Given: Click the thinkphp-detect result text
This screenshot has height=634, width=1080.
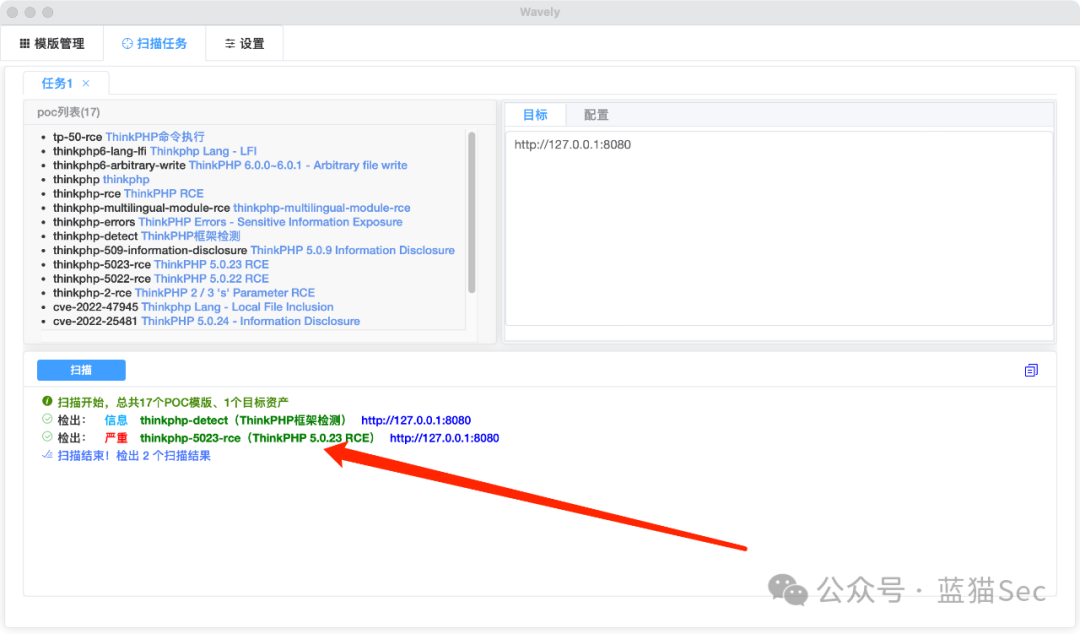Looking at the screenshot, I should pyautogui.click(x=244, y=420).
